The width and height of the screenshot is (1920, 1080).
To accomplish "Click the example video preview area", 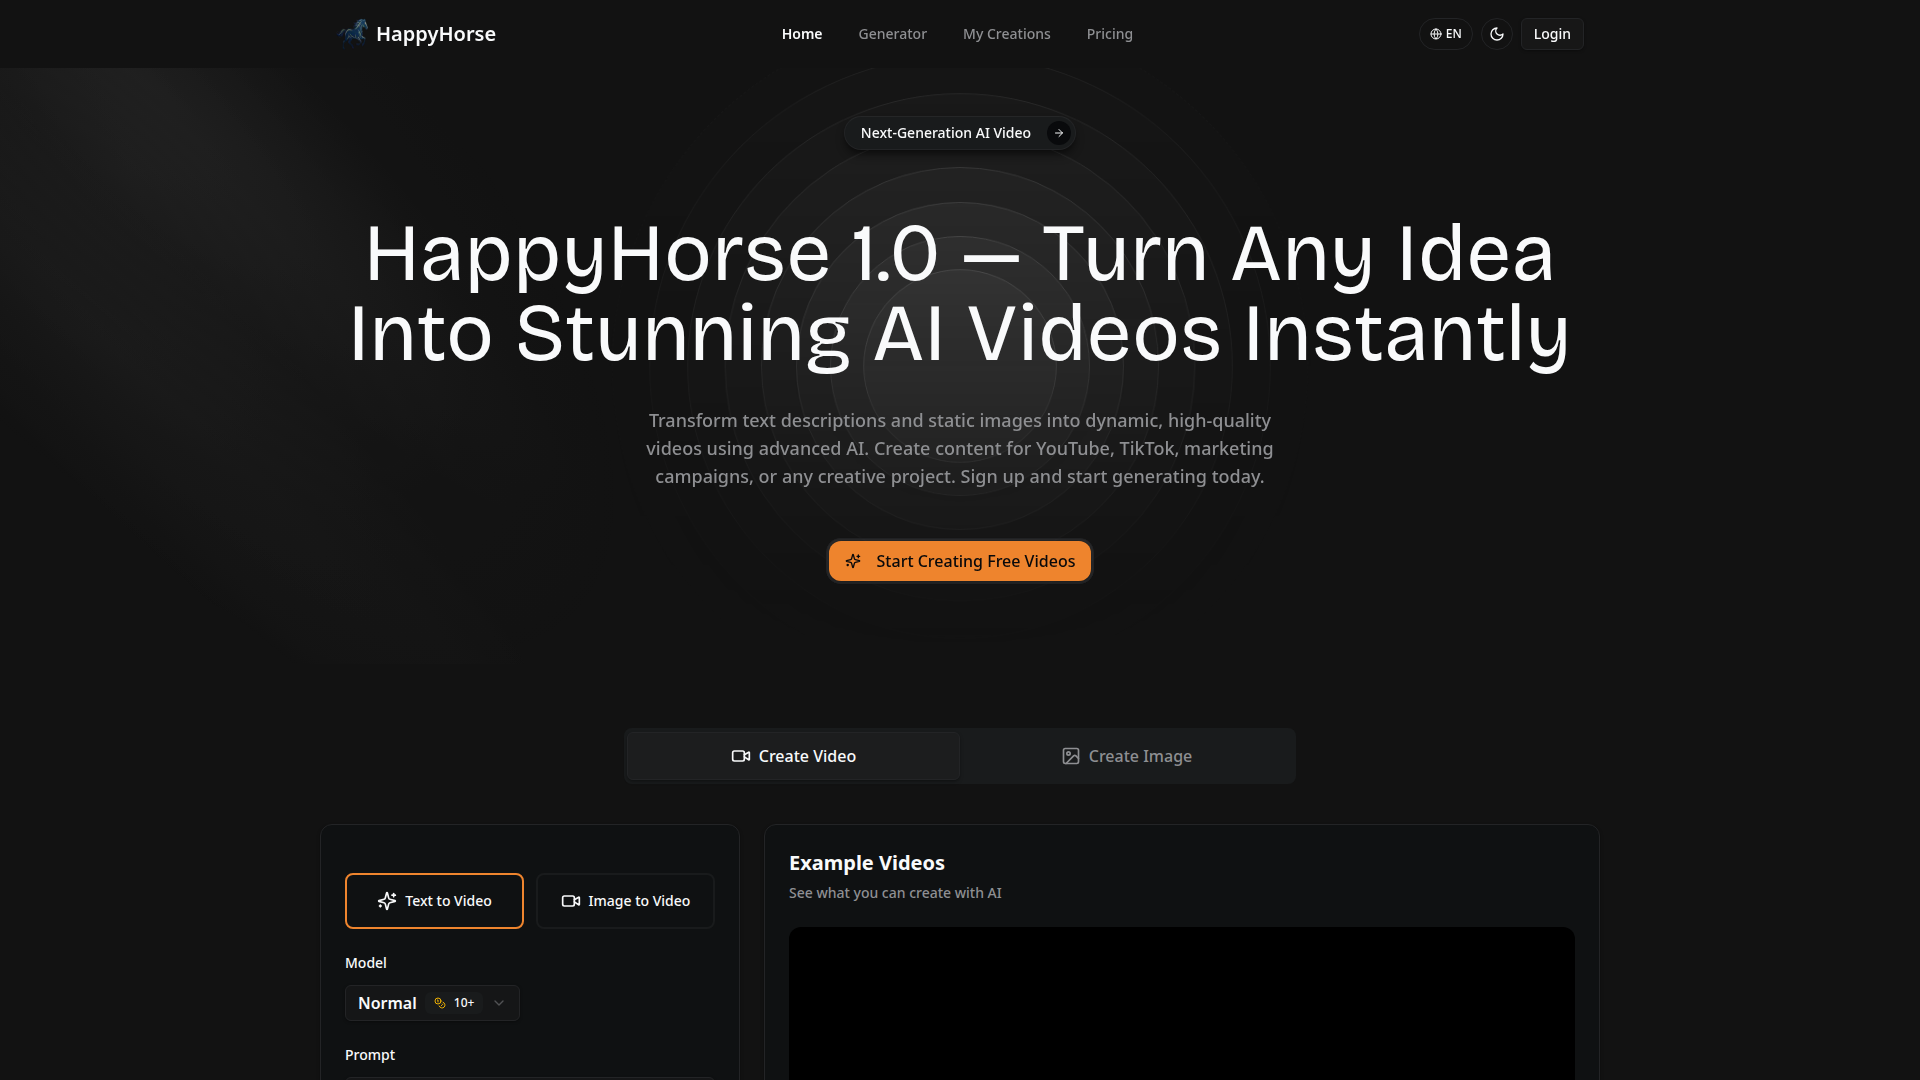I will 1181,1003.
